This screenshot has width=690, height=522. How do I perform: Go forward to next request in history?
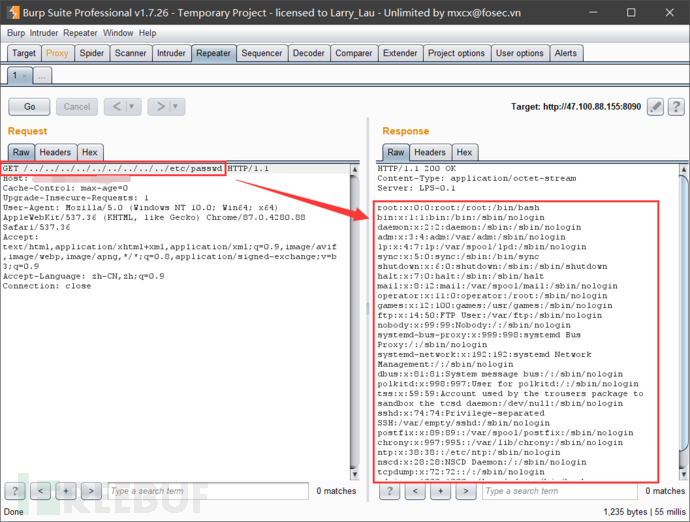pyautogui.click(x=161, y=107)
